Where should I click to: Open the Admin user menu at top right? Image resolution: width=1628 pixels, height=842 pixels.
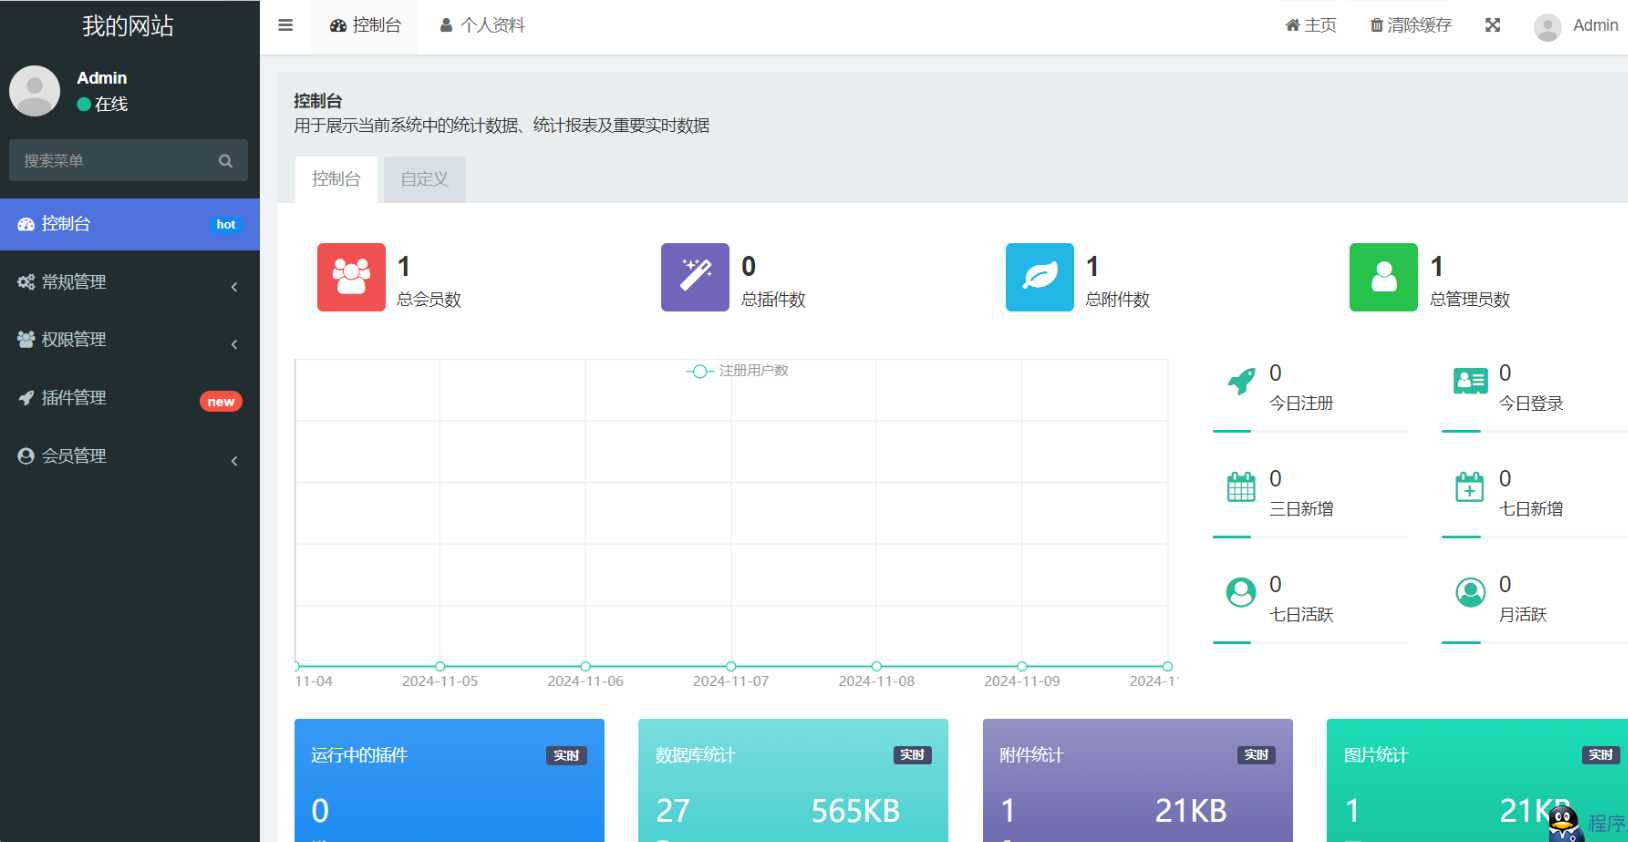click(1576, 26)
